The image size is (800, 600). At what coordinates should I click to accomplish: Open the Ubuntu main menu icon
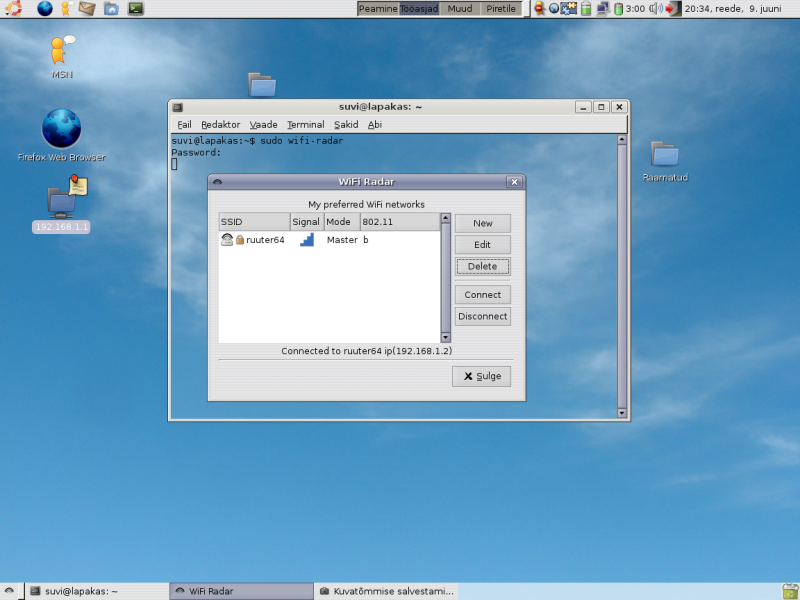coord(13,8)
